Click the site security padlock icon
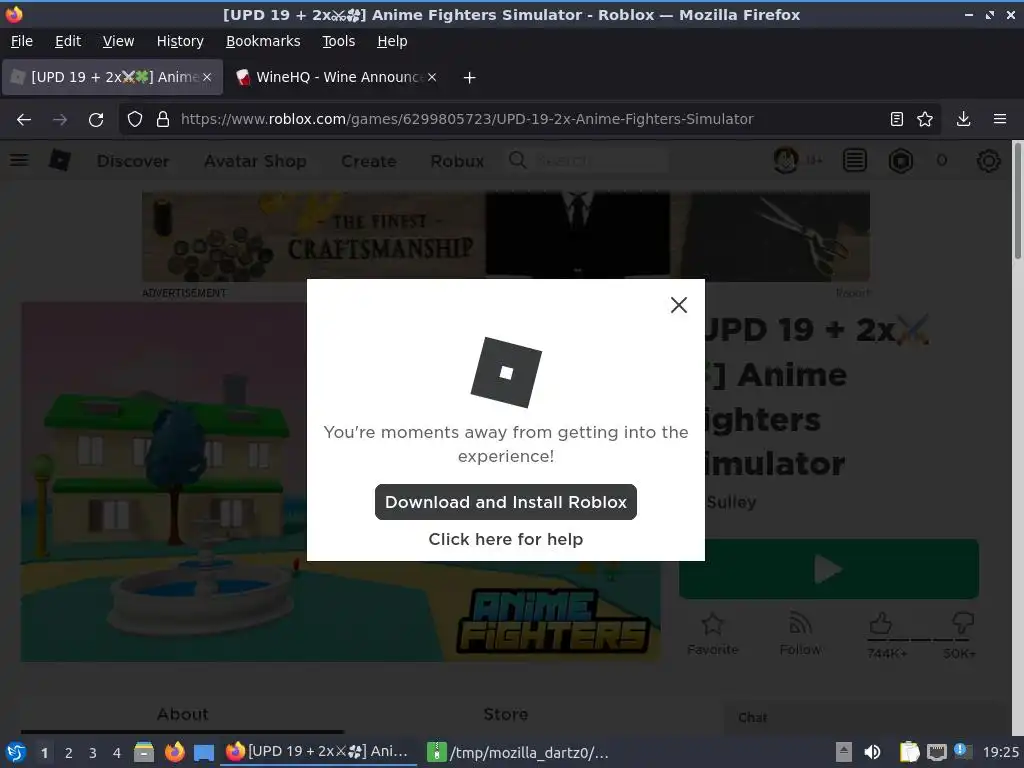Image resolution: width=1024 pixels, height=768 pixels. (163, 120)
